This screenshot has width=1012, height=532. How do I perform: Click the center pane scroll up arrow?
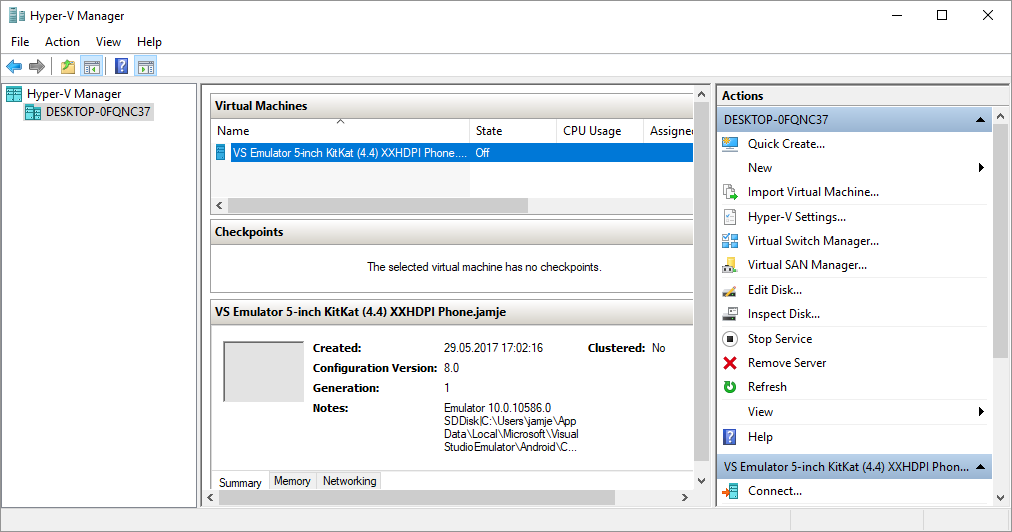click(702, 94)
